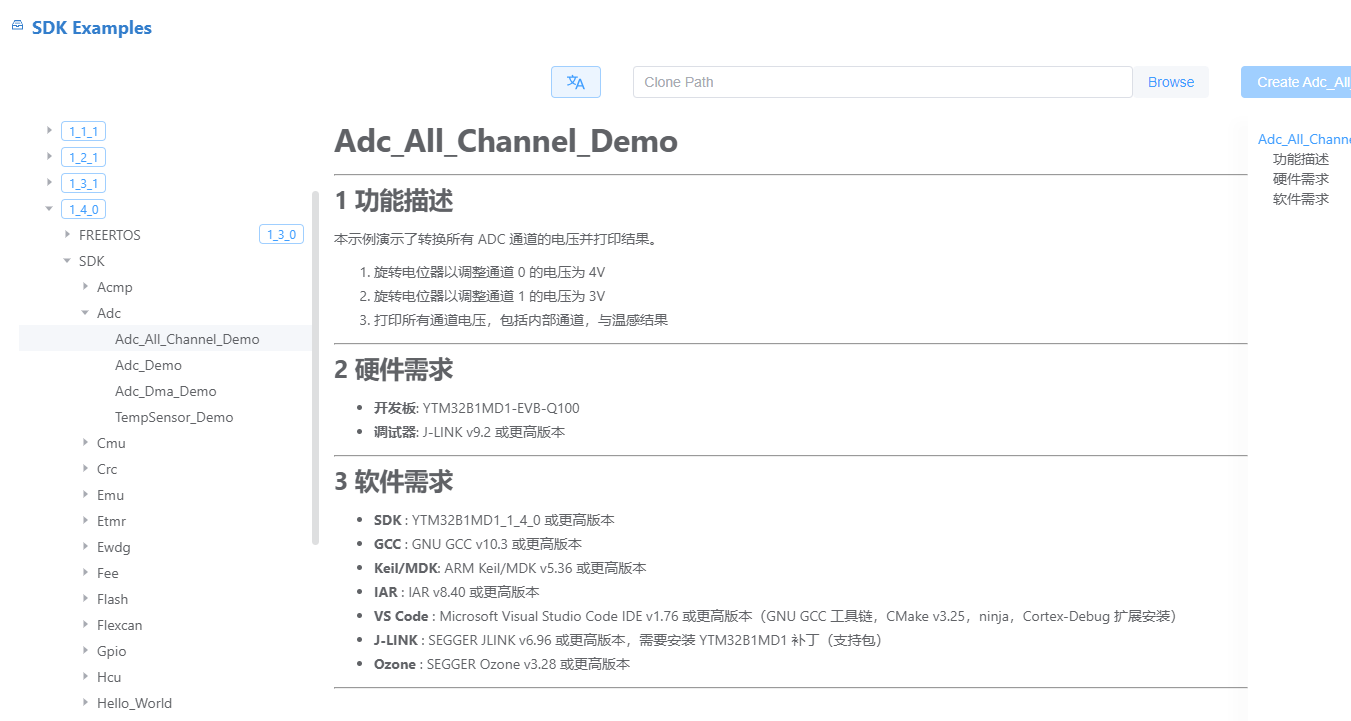Click the Create Adc_All button
The image size is (1351, 721).
[x=1296, y=82]
